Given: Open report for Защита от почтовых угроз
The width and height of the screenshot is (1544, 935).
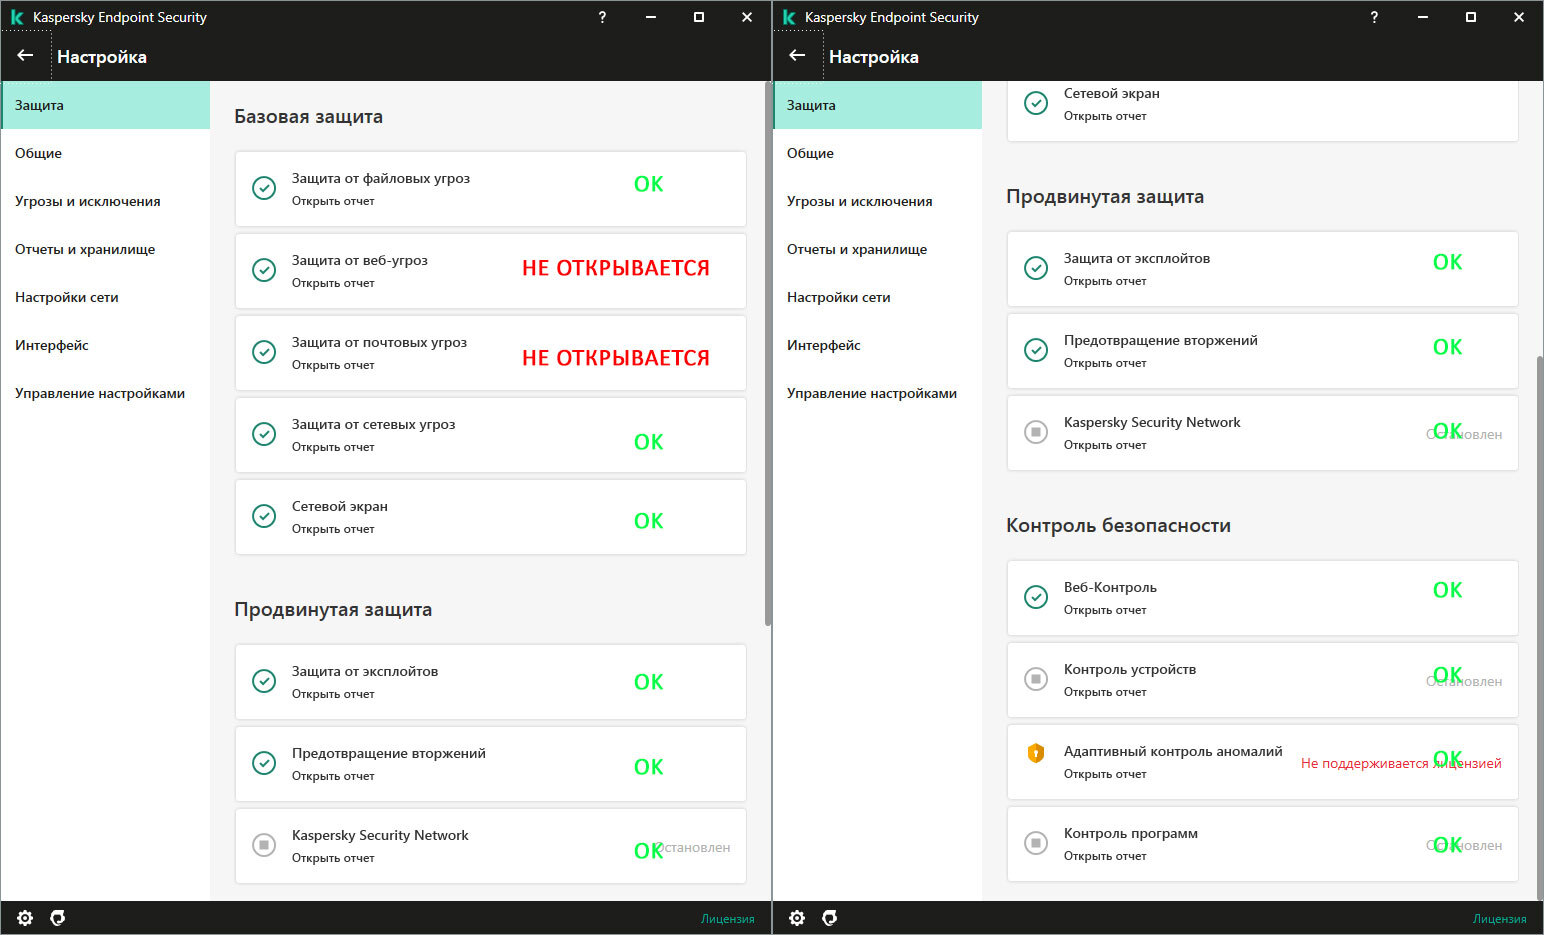Looking at the screenshot, I should pyautogui.click(x=333, y=365).
